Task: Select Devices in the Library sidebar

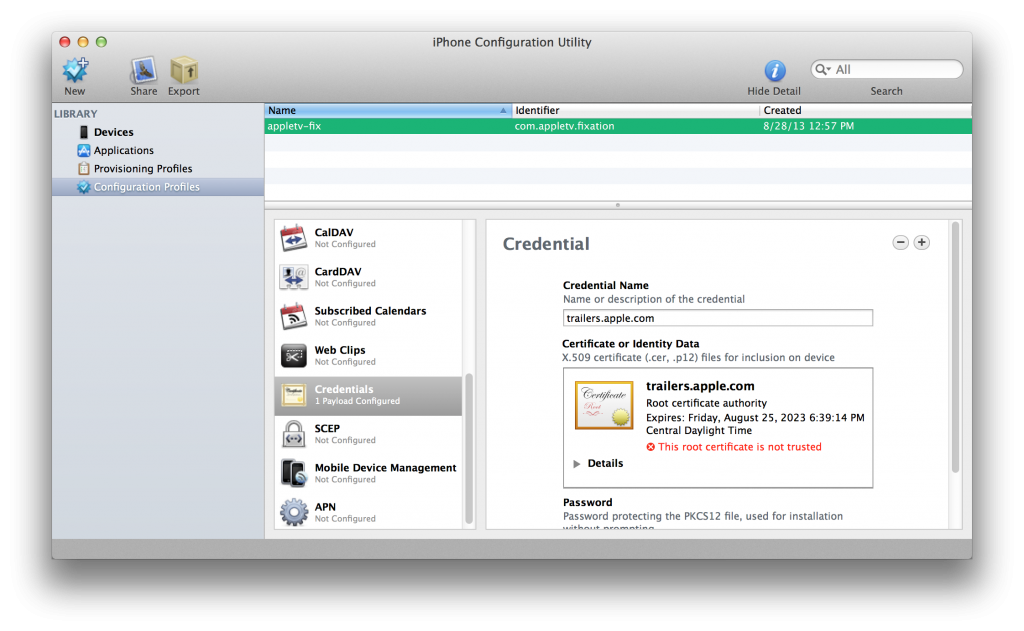Action: (113, 132)
